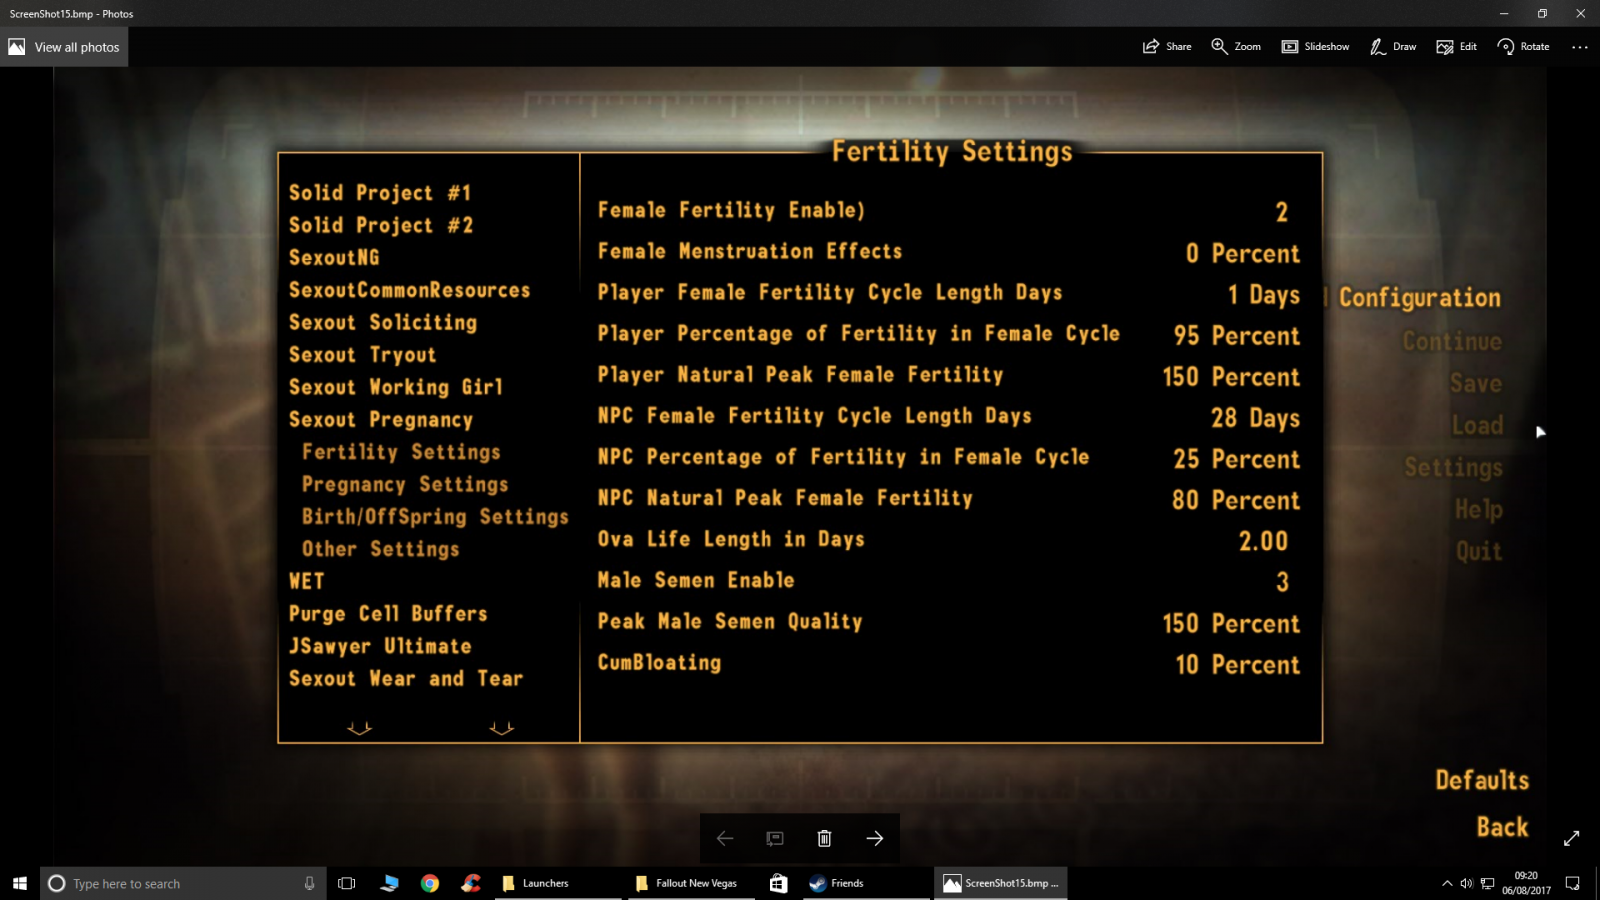
Task: Click 'Pregnancy Settings' in the mod list
Action: (x=405, y=485)
